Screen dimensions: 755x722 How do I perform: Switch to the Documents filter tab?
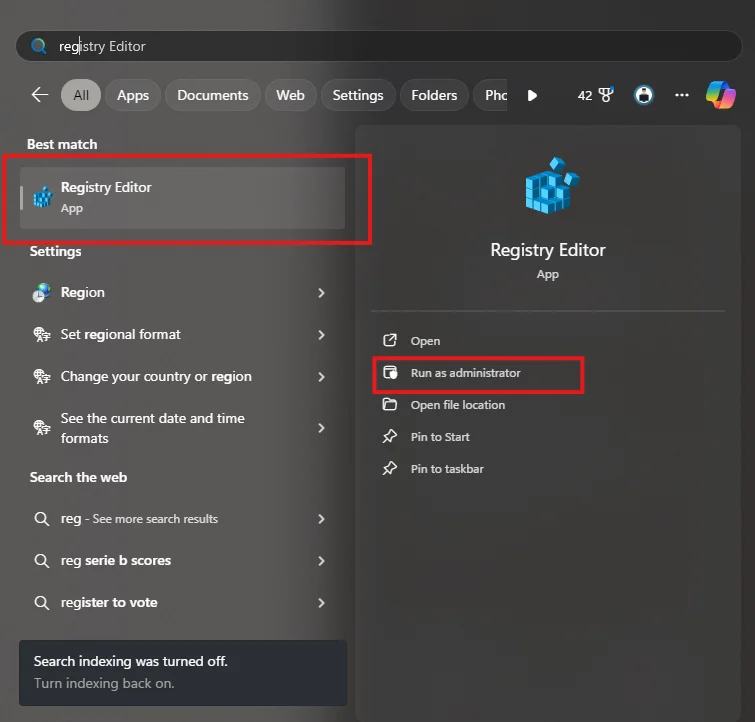coord(213,95)
